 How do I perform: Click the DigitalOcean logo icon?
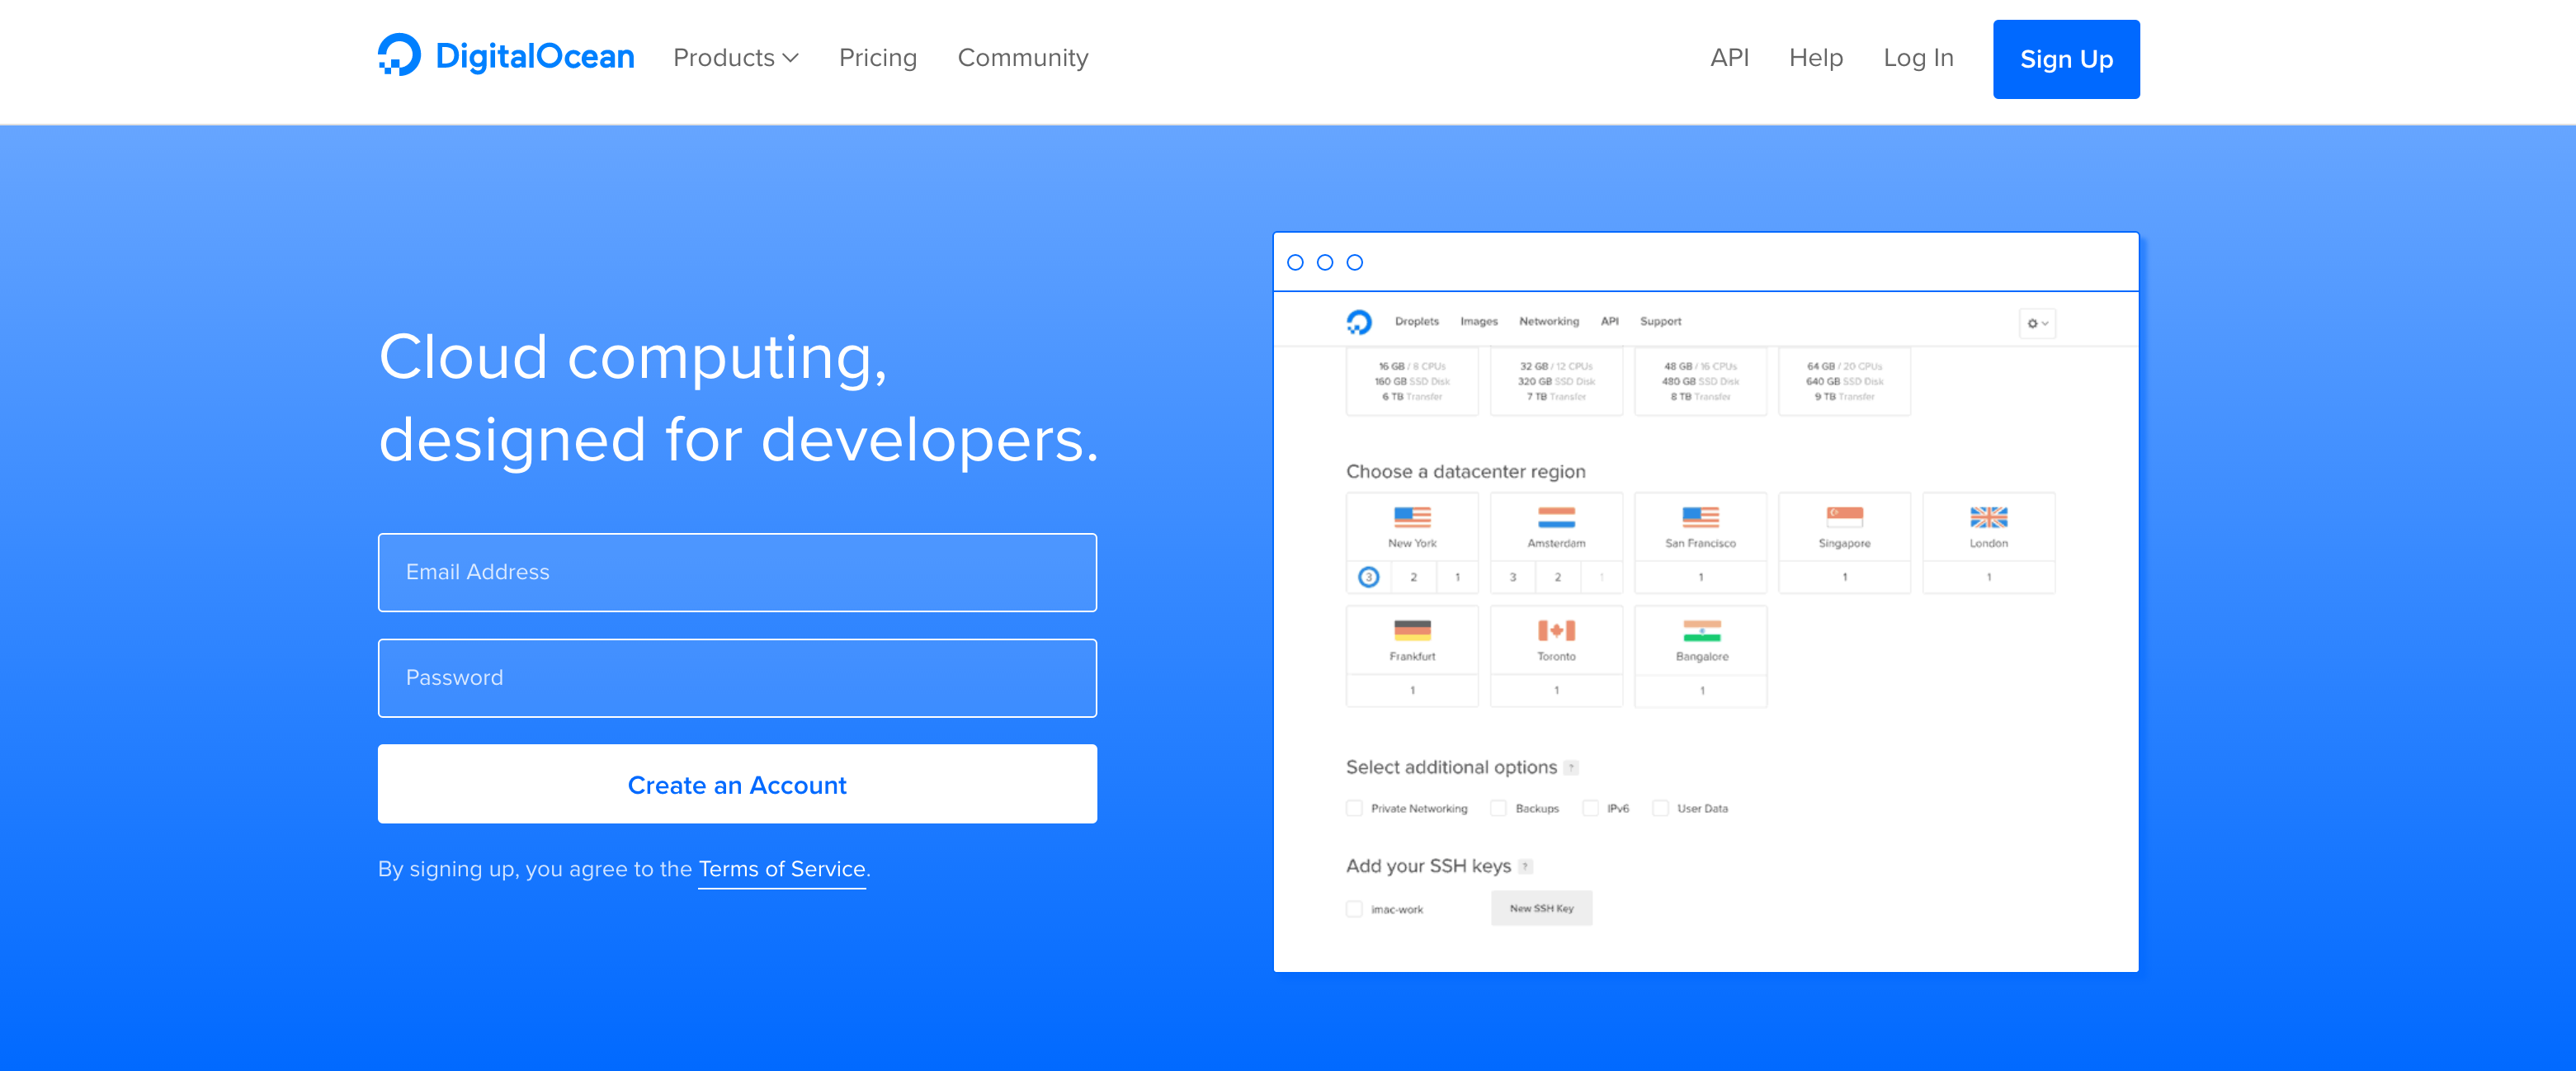[398, 58]
